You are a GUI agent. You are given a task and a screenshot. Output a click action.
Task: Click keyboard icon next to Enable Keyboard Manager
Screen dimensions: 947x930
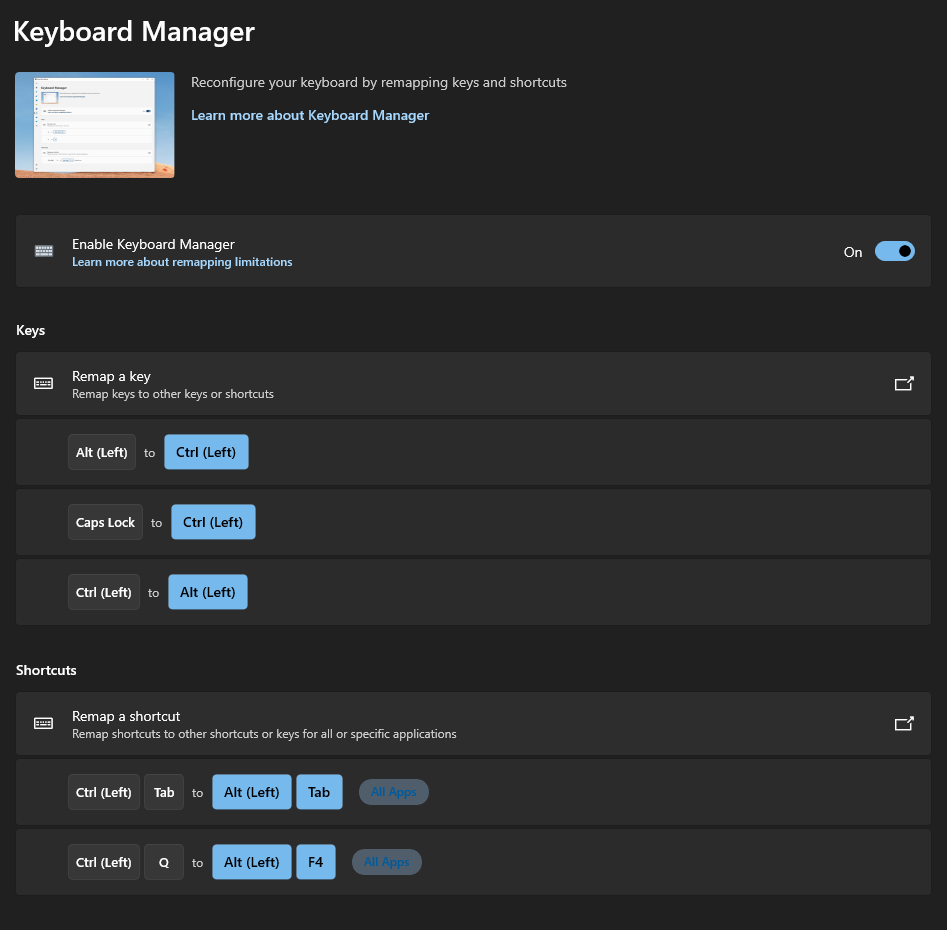point(43,251)
